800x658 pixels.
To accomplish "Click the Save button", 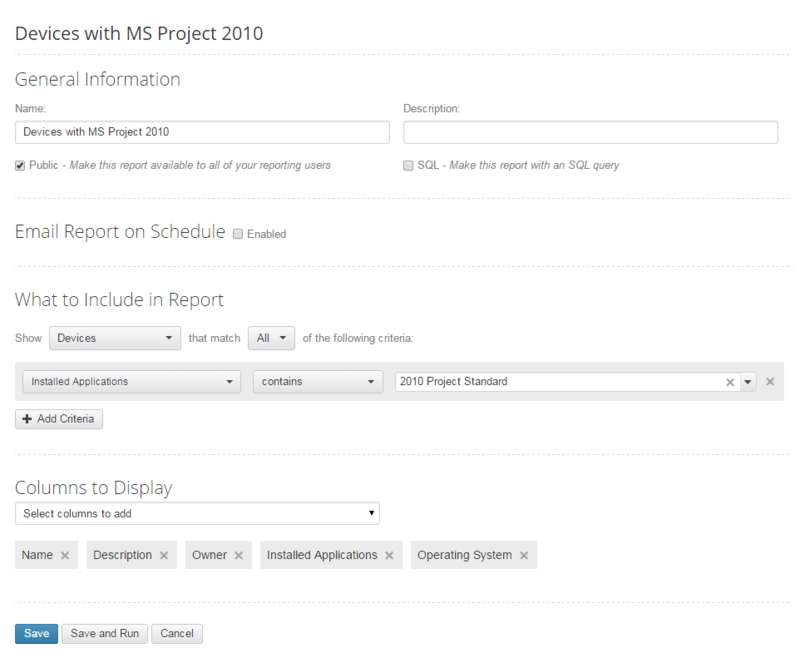I will (36, 633).
